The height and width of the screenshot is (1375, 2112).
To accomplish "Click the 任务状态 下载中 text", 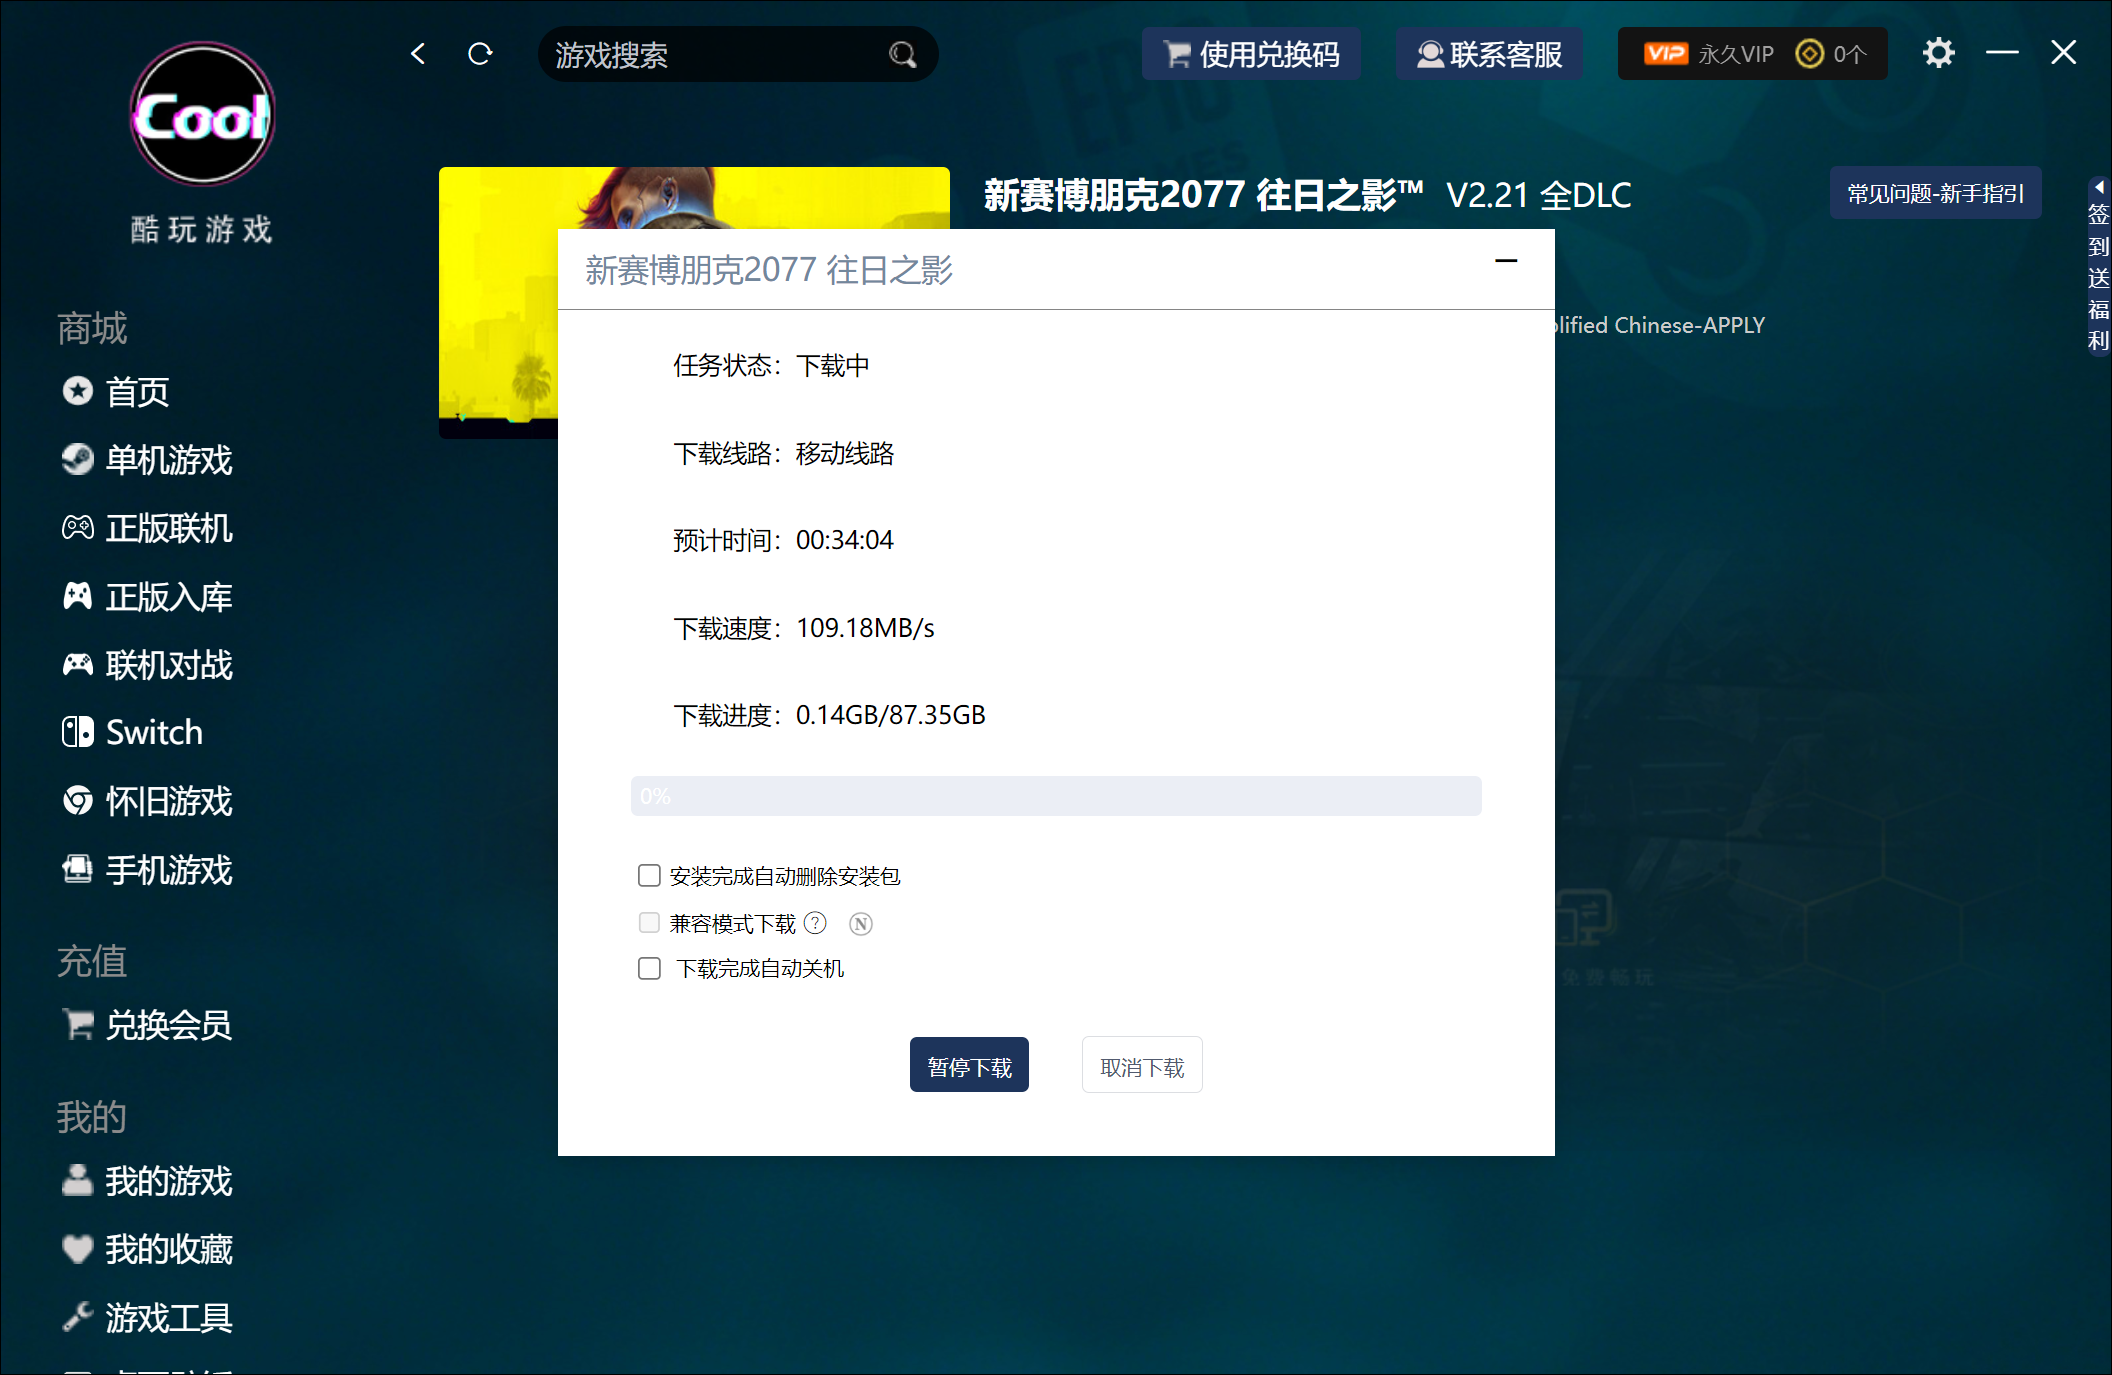I will [771, 366].
